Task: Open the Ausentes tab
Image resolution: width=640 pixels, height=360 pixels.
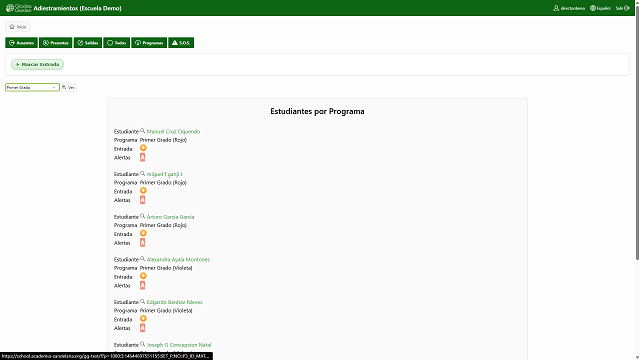Action: 21,43
